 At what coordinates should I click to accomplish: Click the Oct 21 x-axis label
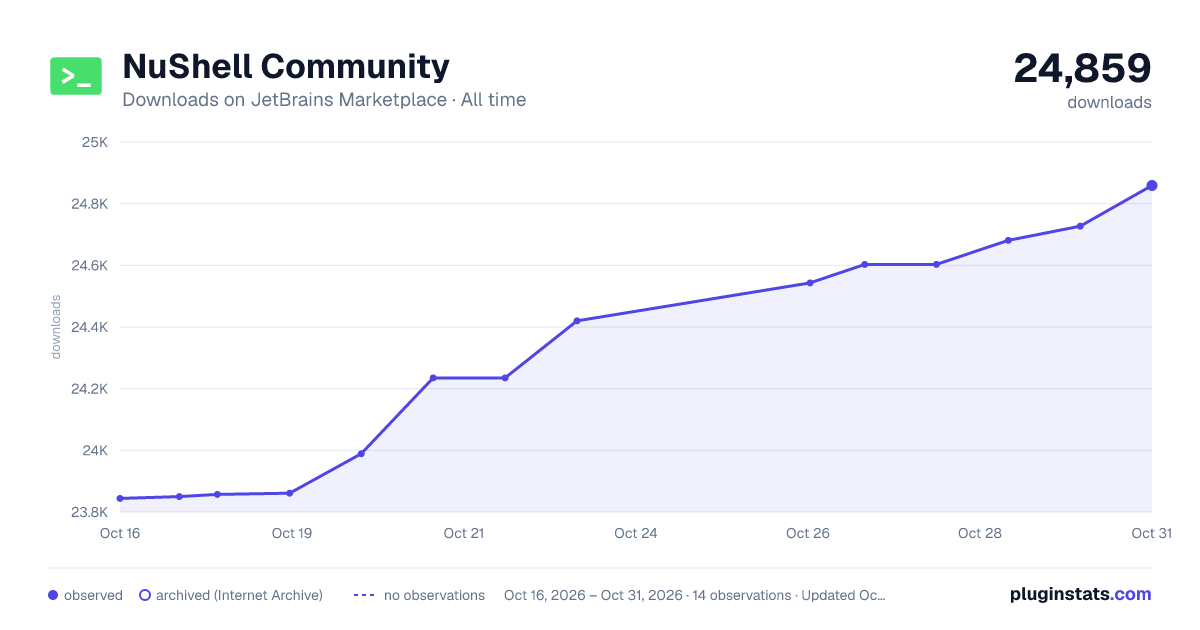[x=464, y=533]
